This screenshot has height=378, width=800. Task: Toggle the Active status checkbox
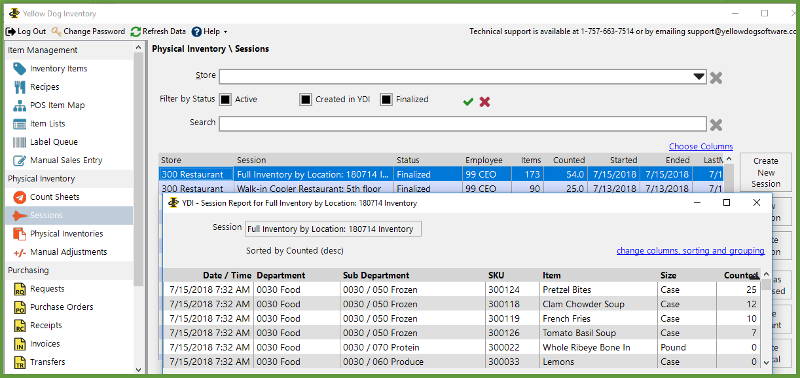(226, 99)
